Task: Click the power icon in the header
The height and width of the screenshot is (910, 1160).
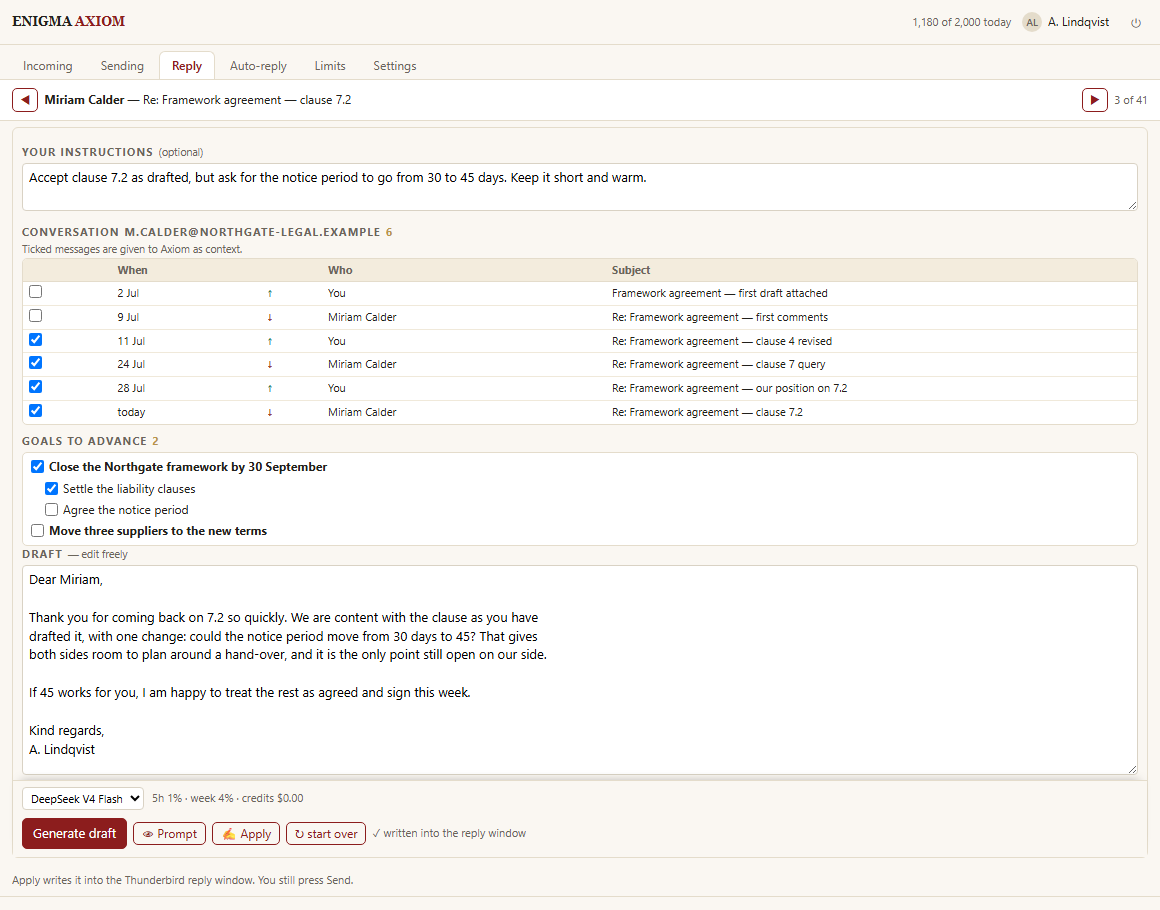Action: 1136,23
